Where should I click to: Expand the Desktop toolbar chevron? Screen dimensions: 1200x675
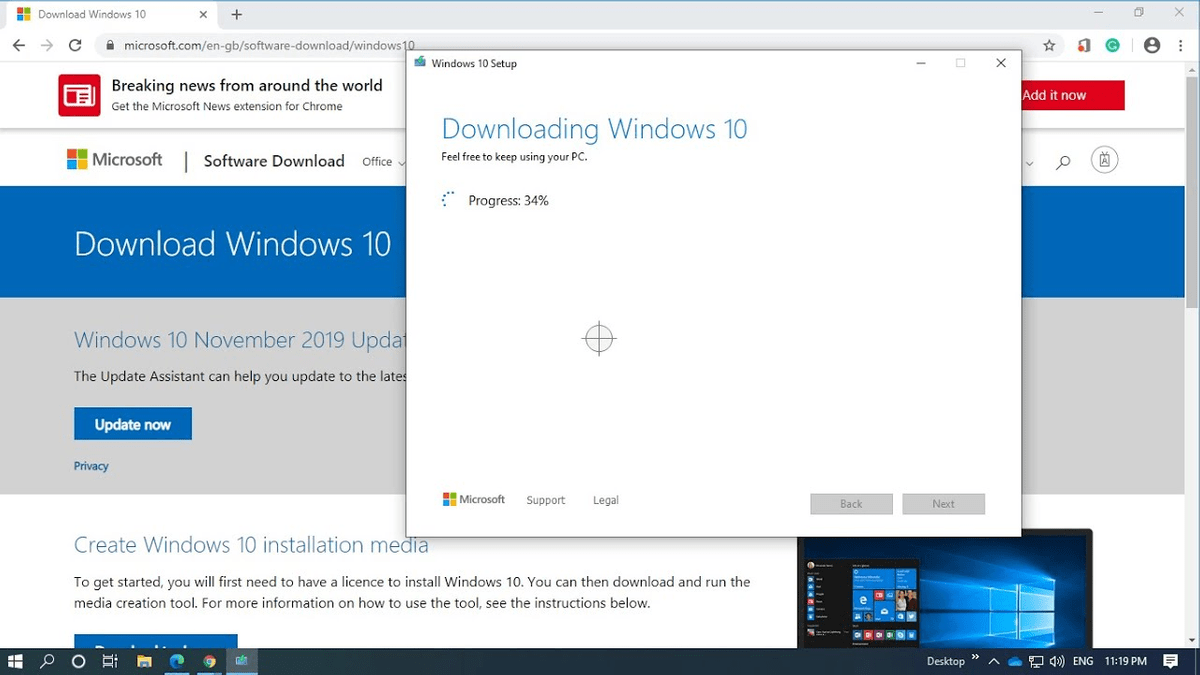click(974, 660)
